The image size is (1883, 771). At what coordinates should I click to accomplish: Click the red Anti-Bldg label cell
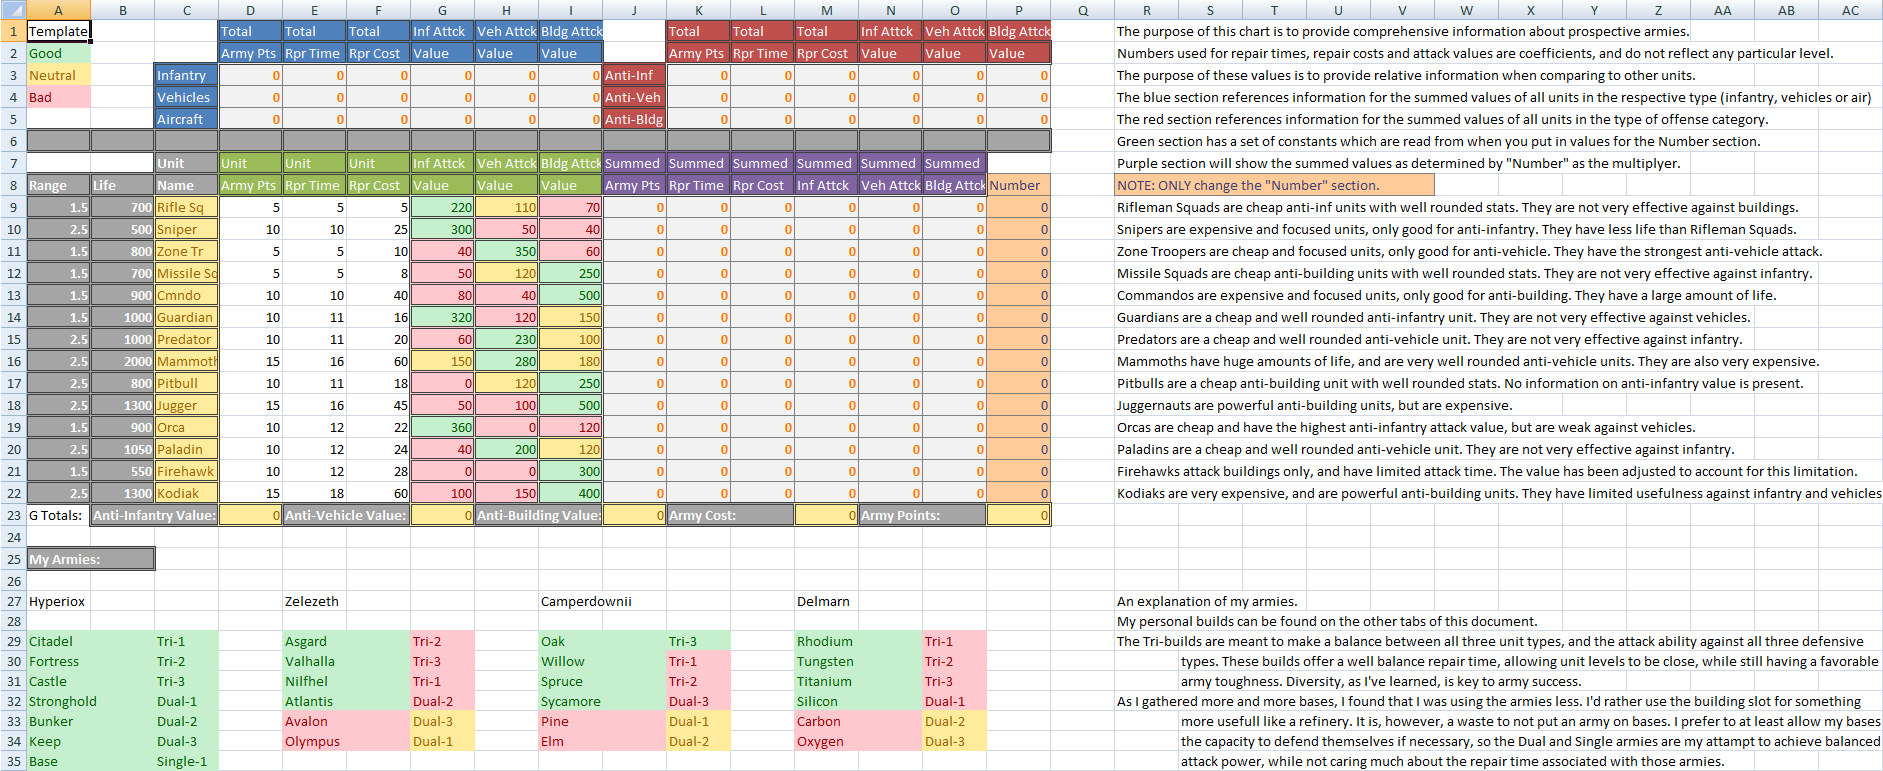coord(634,119)
